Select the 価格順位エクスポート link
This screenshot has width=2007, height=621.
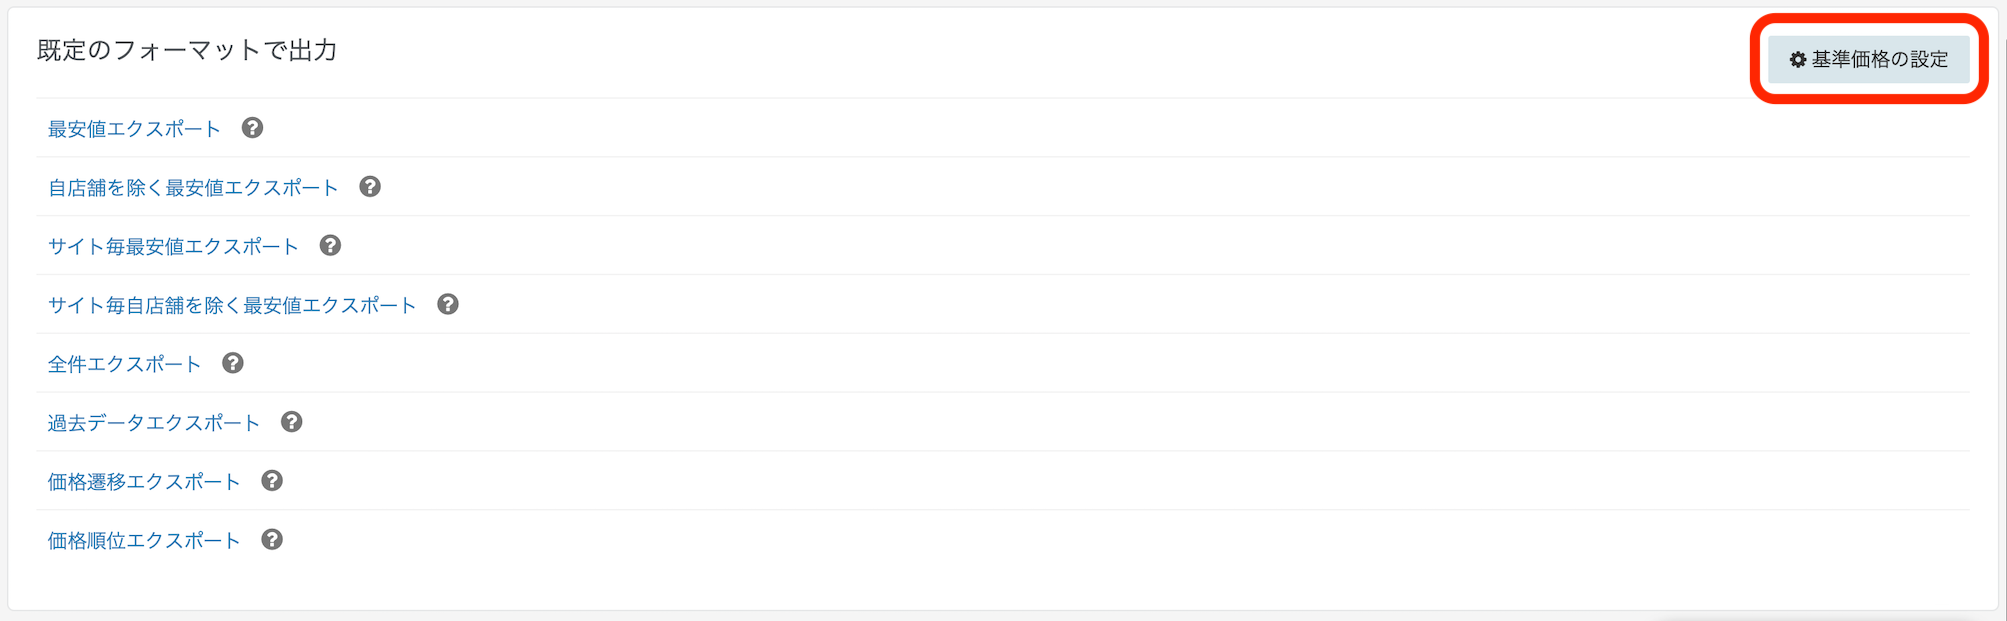coord(144,541)
